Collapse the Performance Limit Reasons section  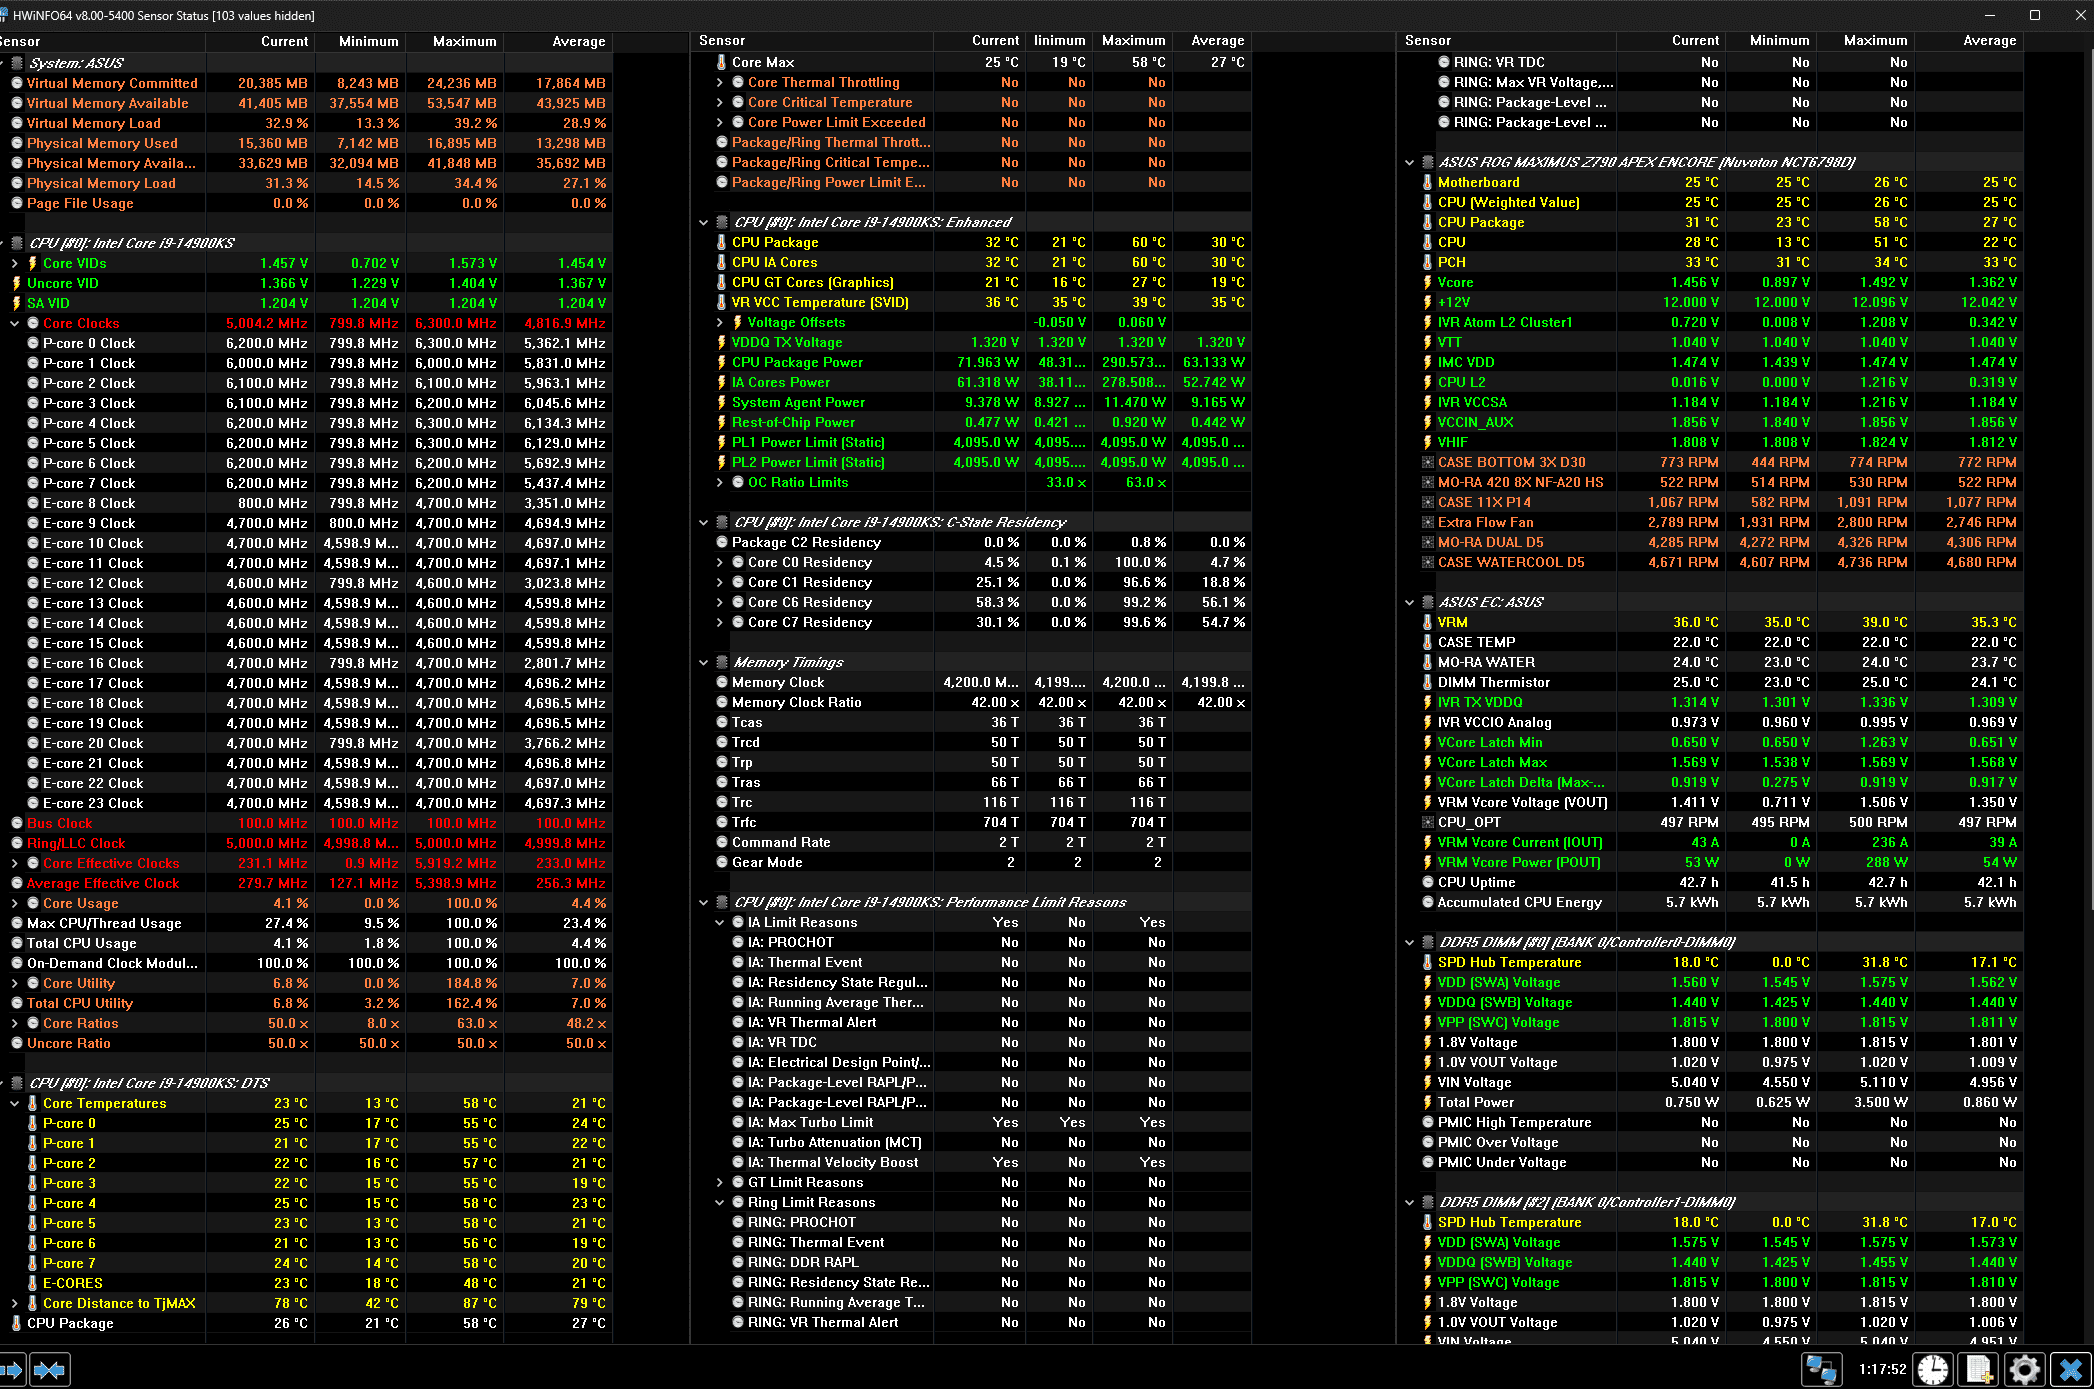703,902
